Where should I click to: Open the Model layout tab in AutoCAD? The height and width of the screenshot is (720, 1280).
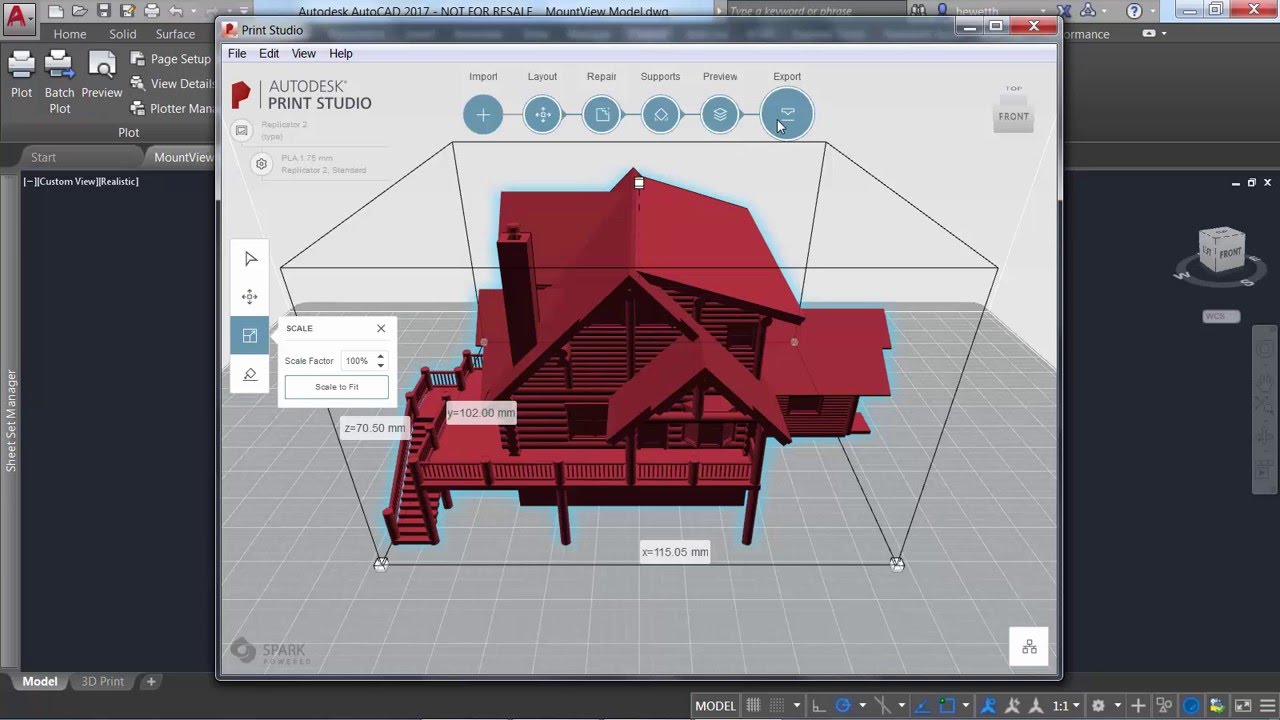pos(40,681)
